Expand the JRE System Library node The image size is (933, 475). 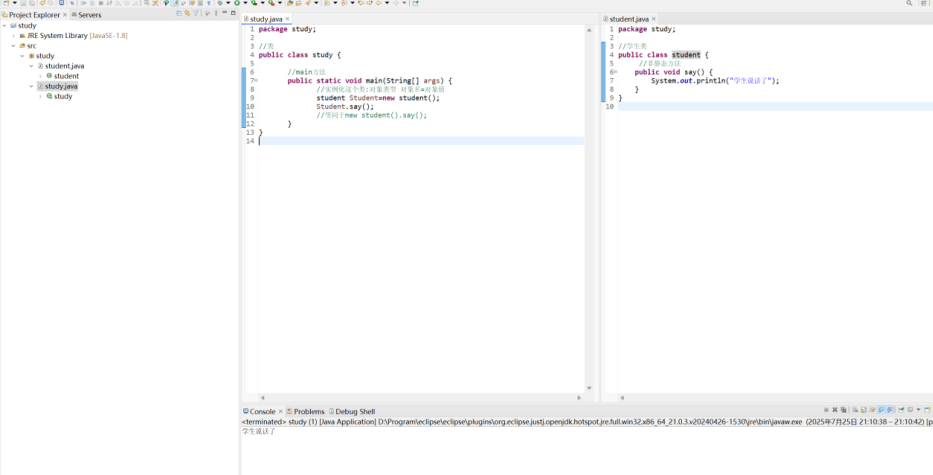tap(13, 36)
